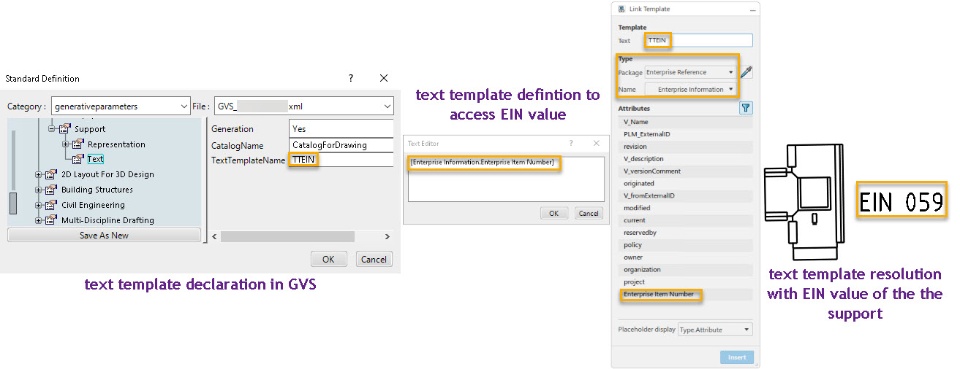Click the Text node icon in tree
This screenshot has height=369, width=960.
point(77,159)
